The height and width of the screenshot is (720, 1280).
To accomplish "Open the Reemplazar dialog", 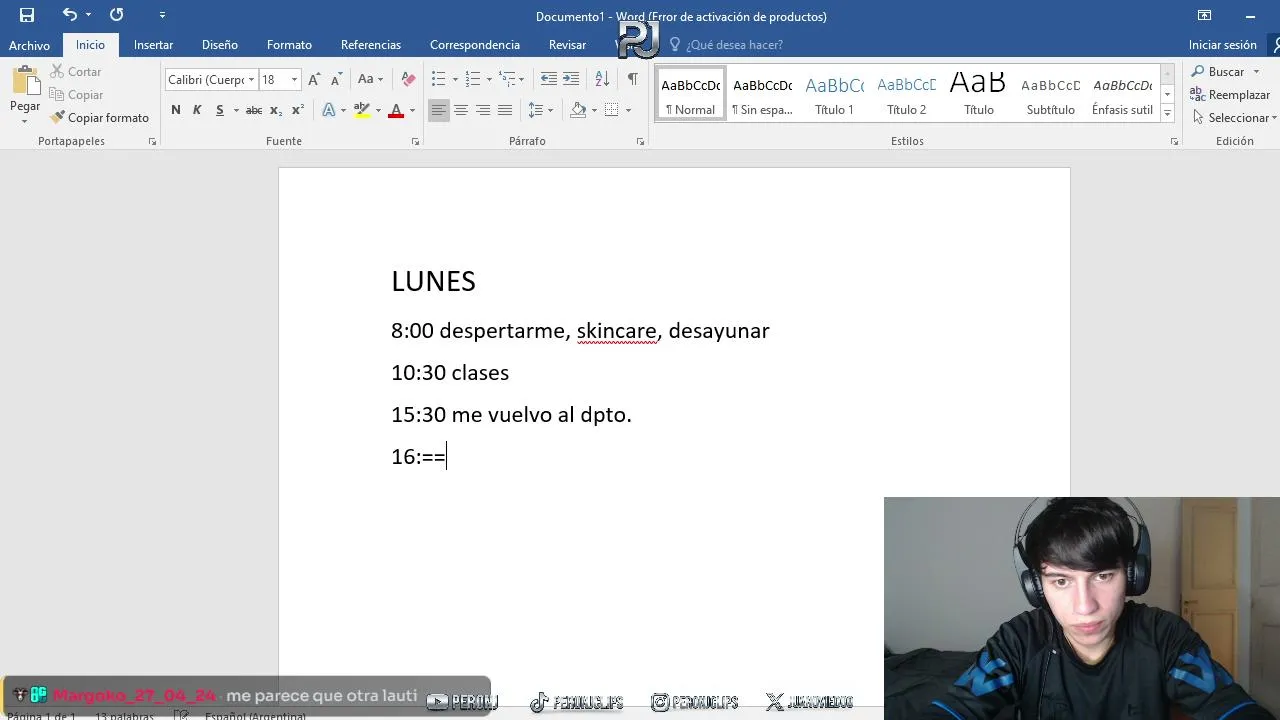I will point(1230,95).
